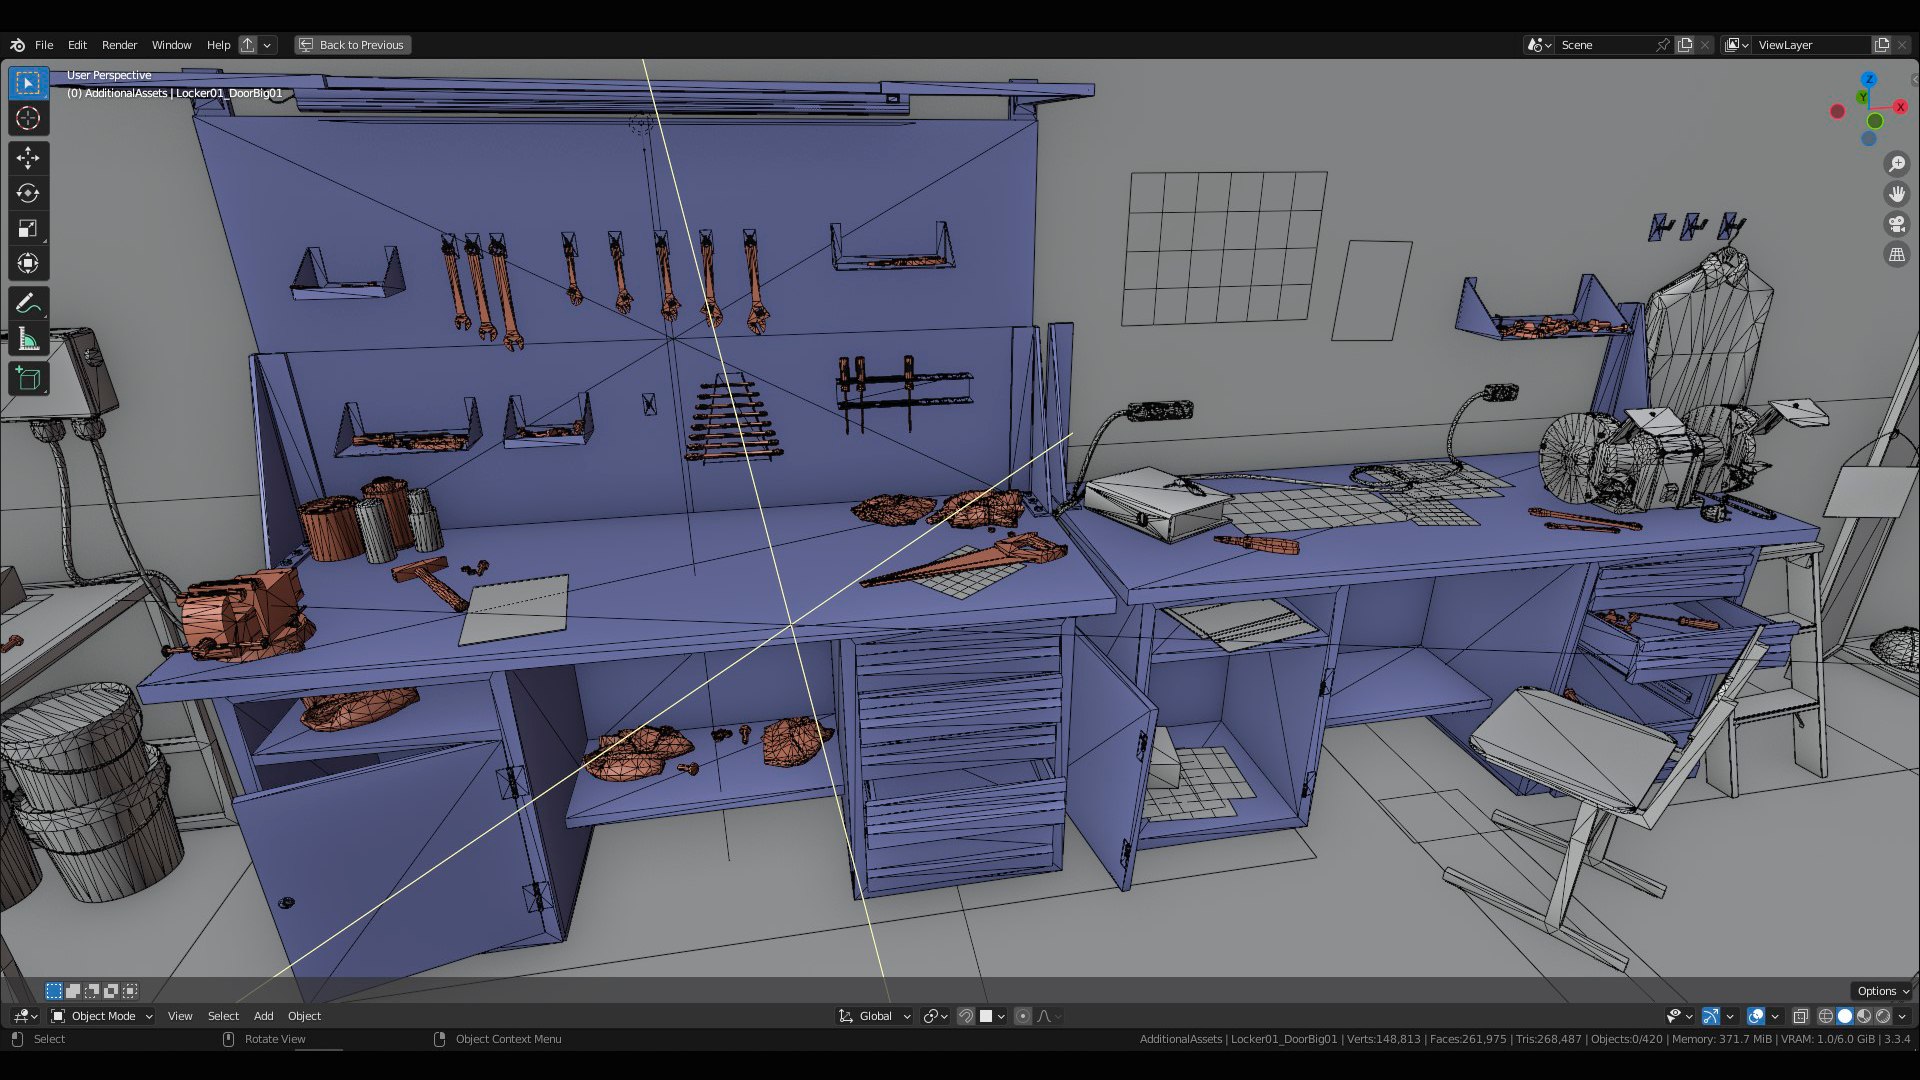Toggle show overlays button
Viewport: 1920px width, 1080px height.
1756,1016
